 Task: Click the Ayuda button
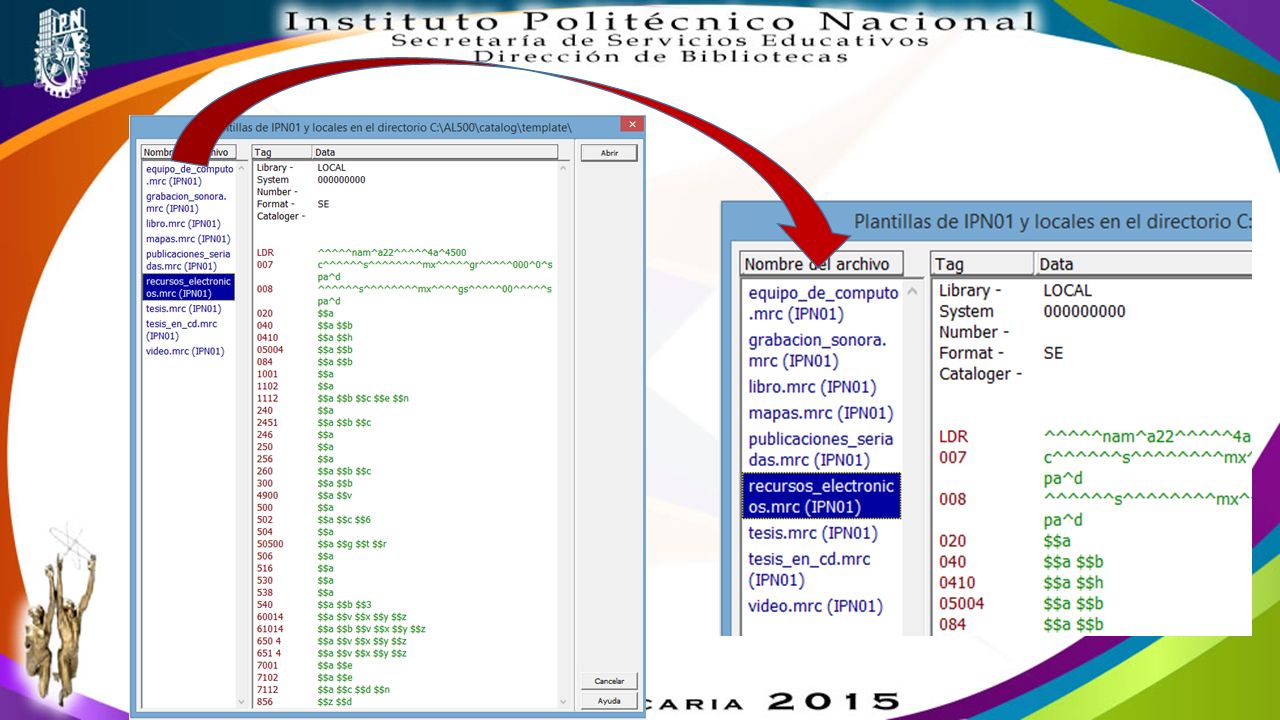pyautogui.click(x=609, y=701)
